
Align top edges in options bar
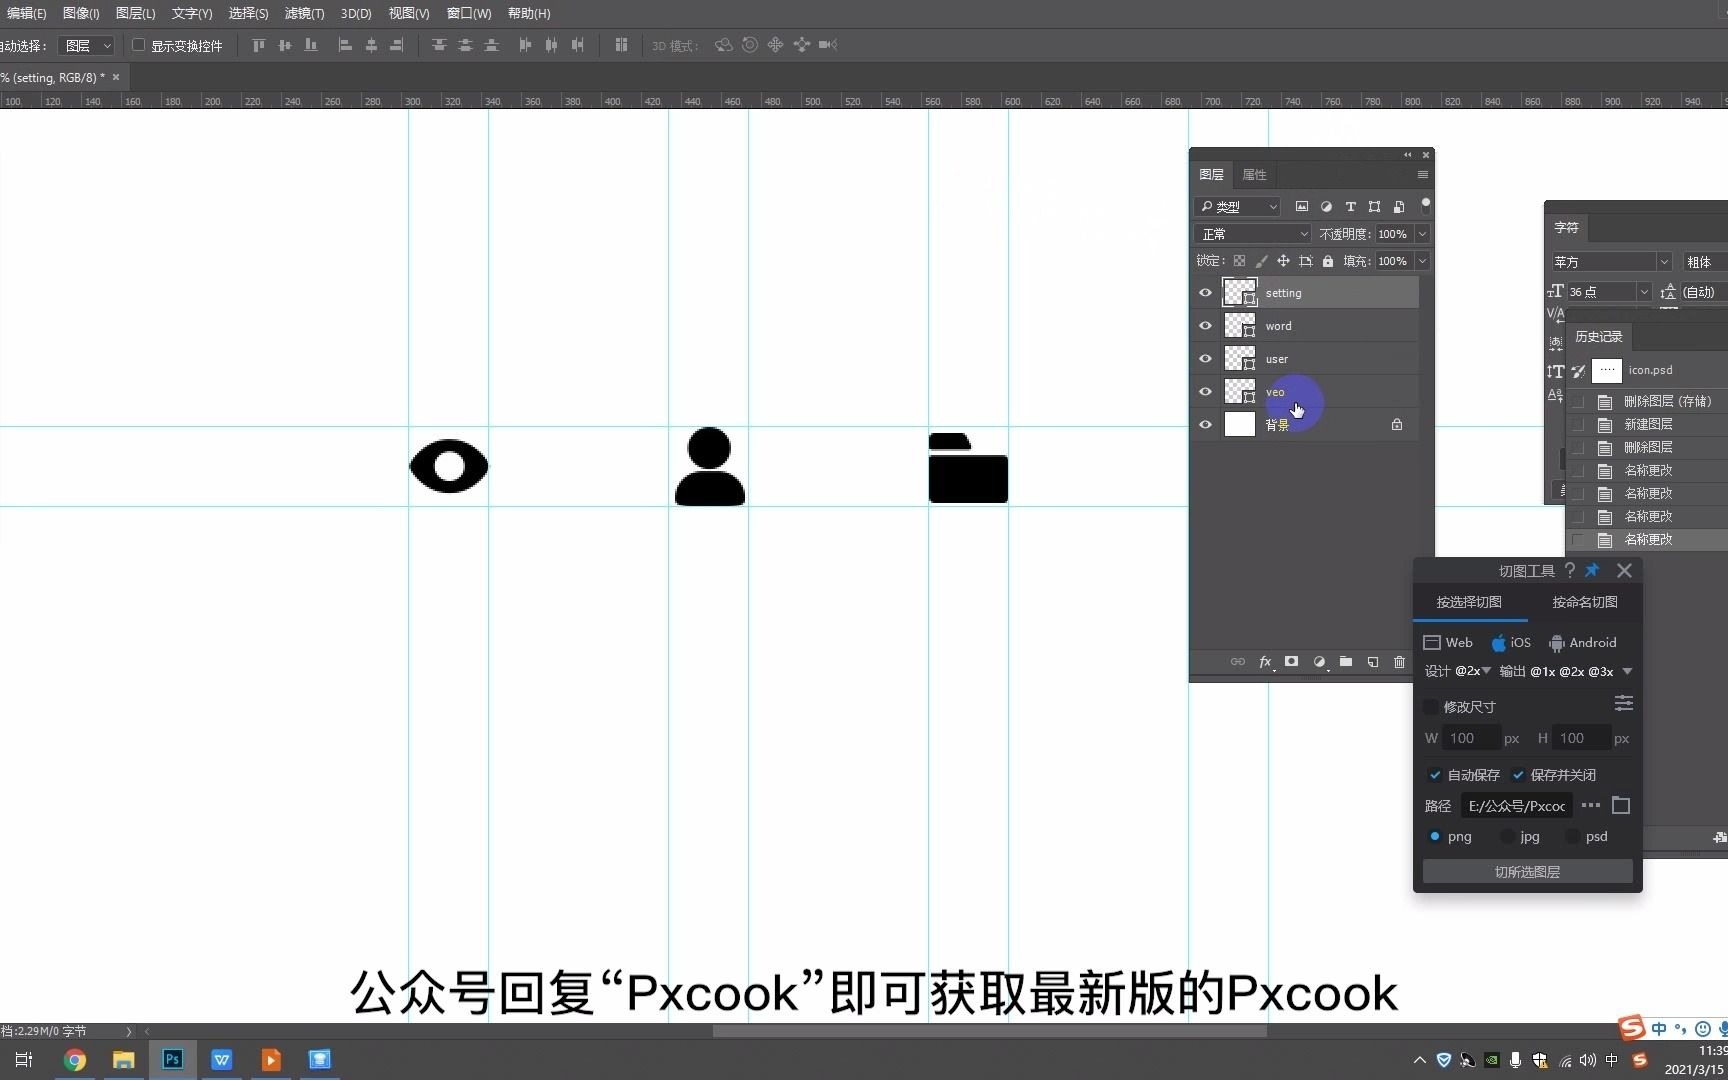point(259,45)
